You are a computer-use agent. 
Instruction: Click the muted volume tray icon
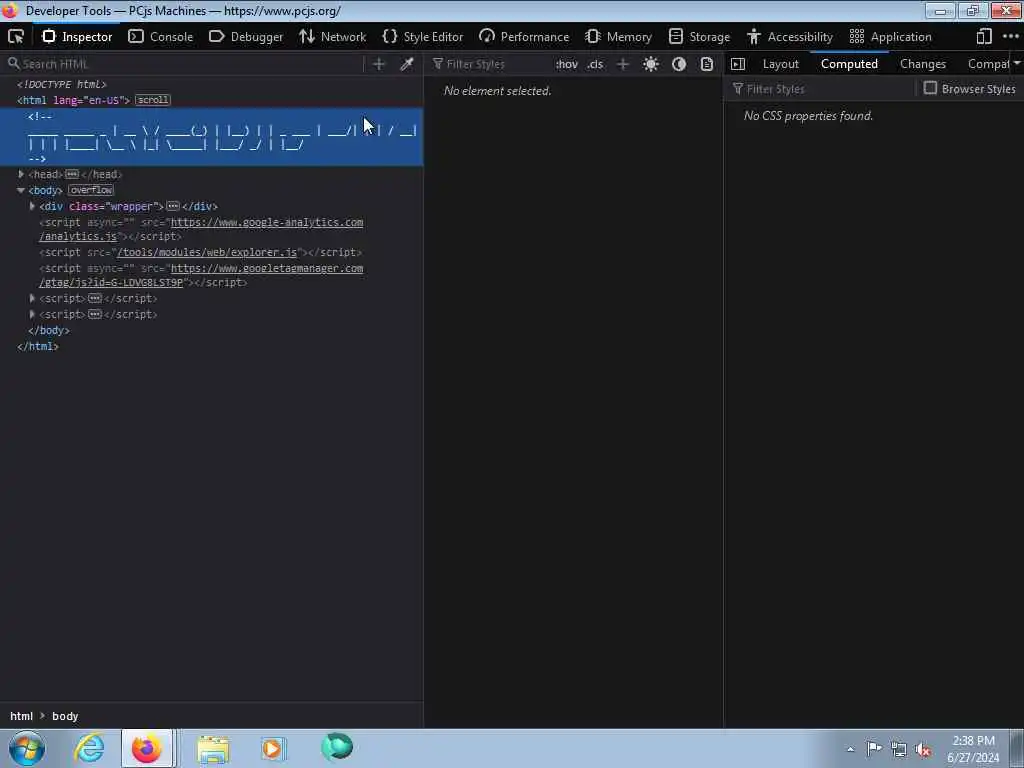pos(923,749)
